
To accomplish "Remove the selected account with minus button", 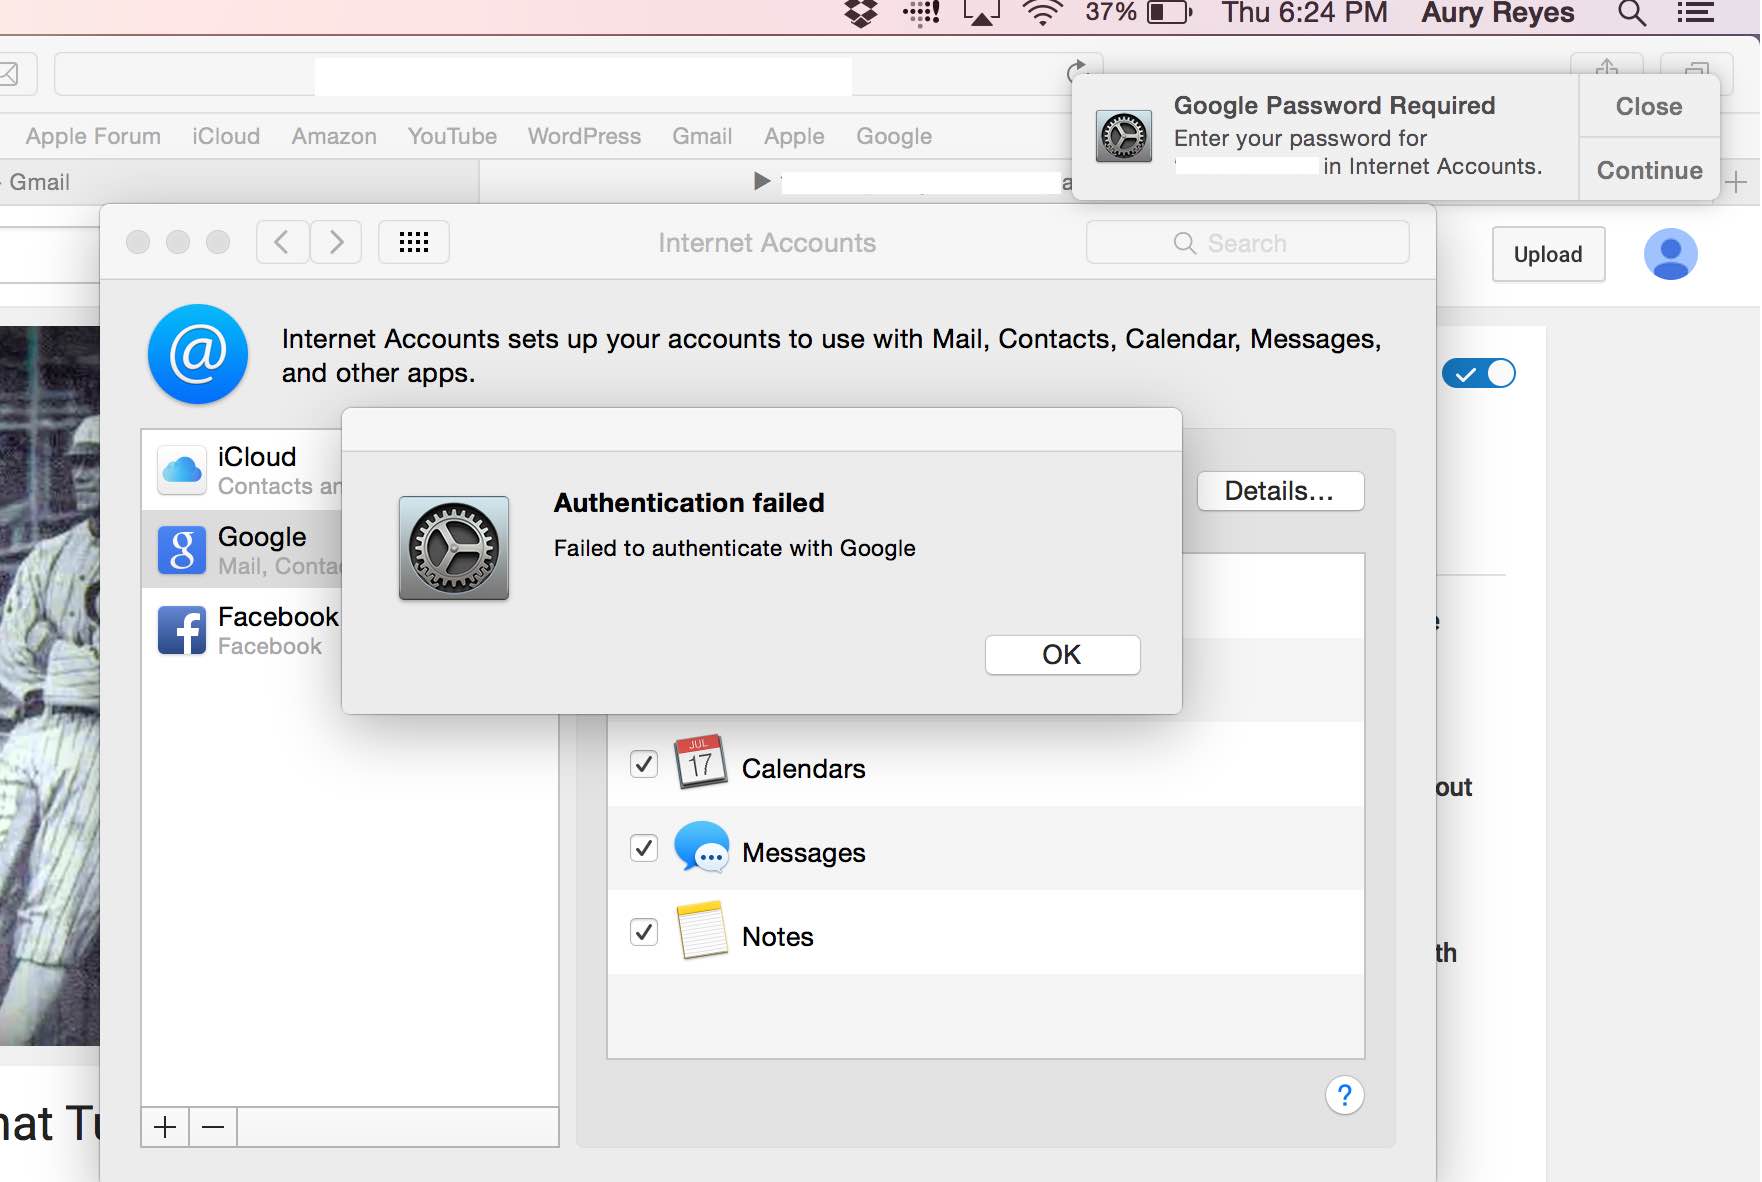I will click(213, 1127).
